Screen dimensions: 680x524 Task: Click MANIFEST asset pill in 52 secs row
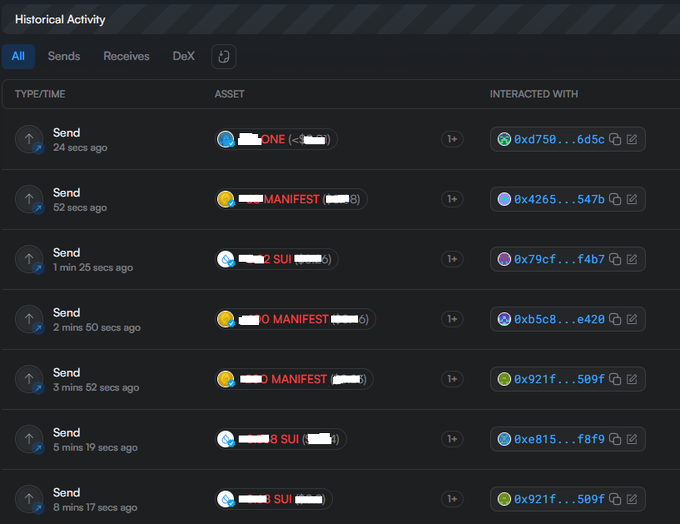pyautogui.click(x=291, y=199)
